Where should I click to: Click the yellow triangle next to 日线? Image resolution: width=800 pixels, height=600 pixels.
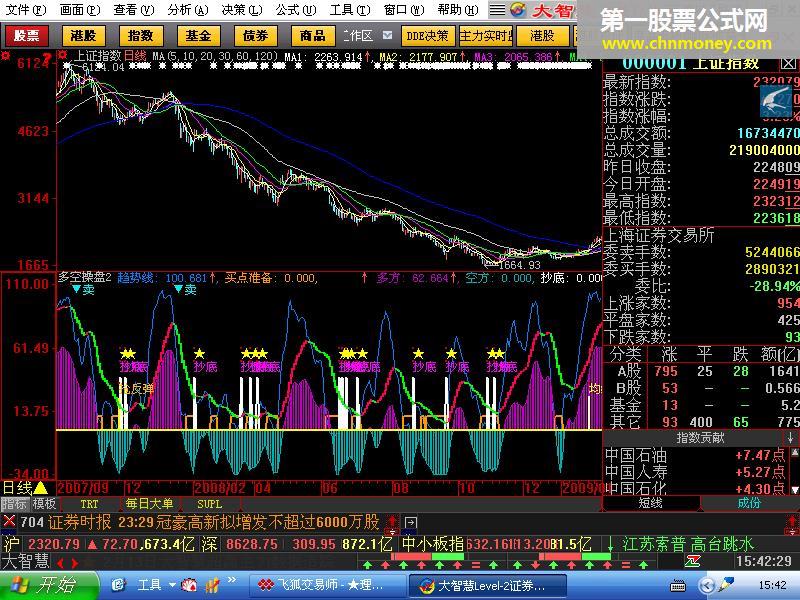tap(40, 489)
